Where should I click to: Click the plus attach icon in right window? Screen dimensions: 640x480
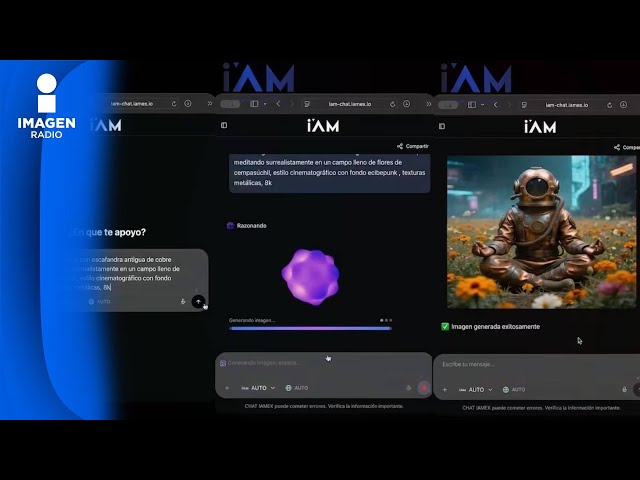pyautogui.click(x=445, y=390)
